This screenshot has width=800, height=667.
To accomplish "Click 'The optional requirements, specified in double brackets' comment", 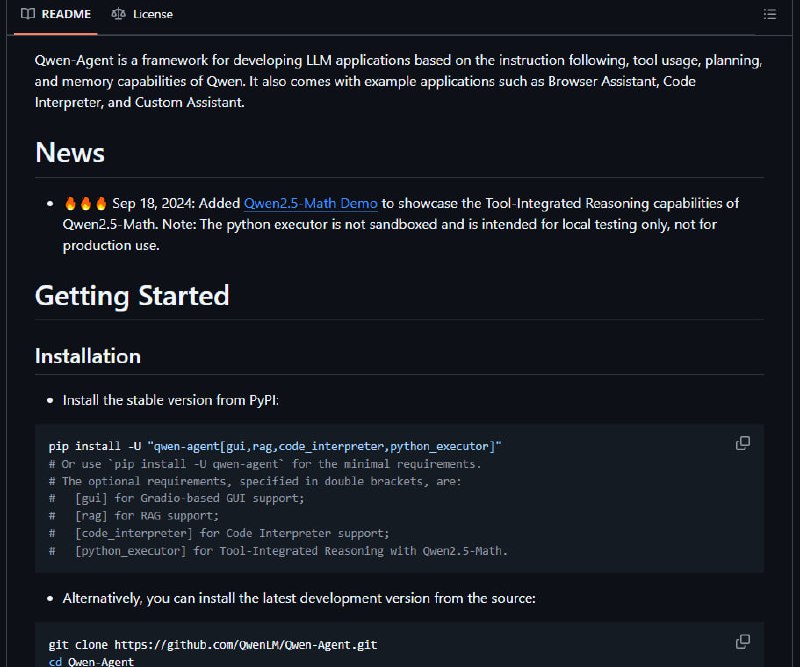I will click(x=255, y=481).
